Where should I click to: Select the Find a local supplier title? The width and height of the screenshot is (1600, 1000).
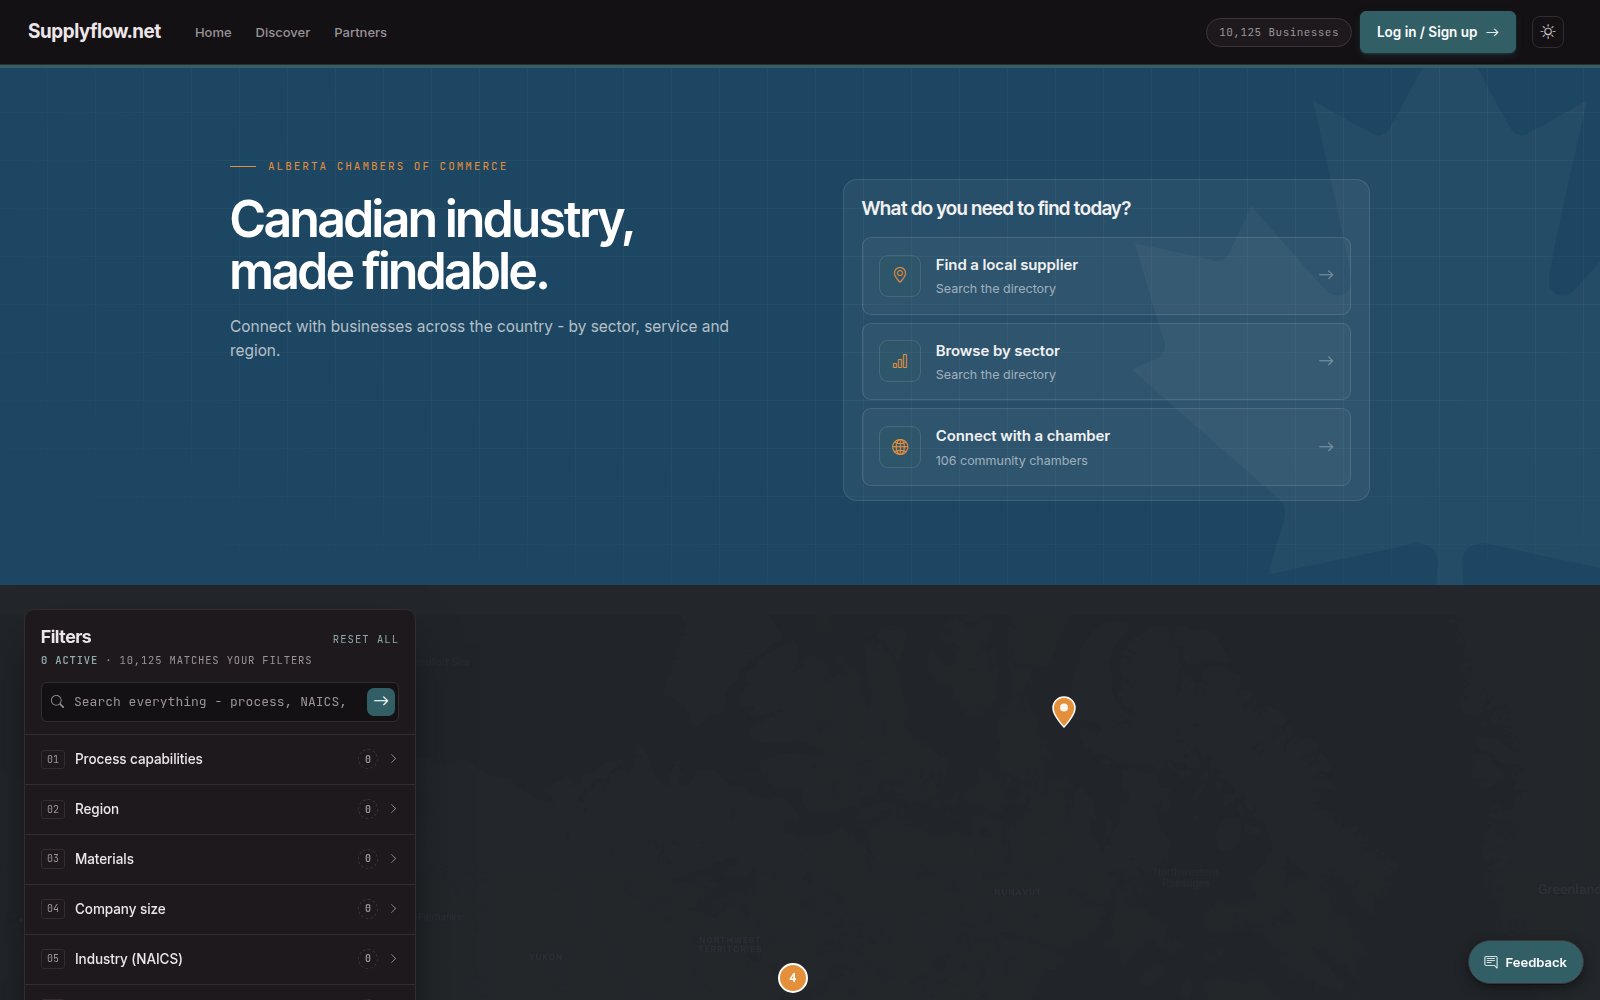point(1007,265)
